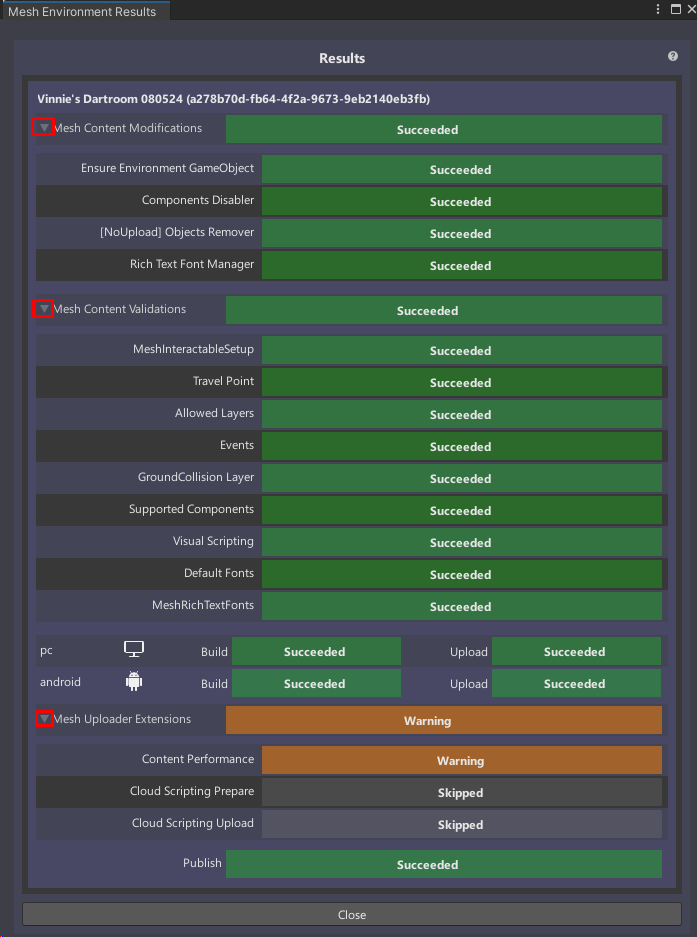Click the android Upload Succeeded status
The width and height of the screenshot is (697, 937).
[576, 683]
